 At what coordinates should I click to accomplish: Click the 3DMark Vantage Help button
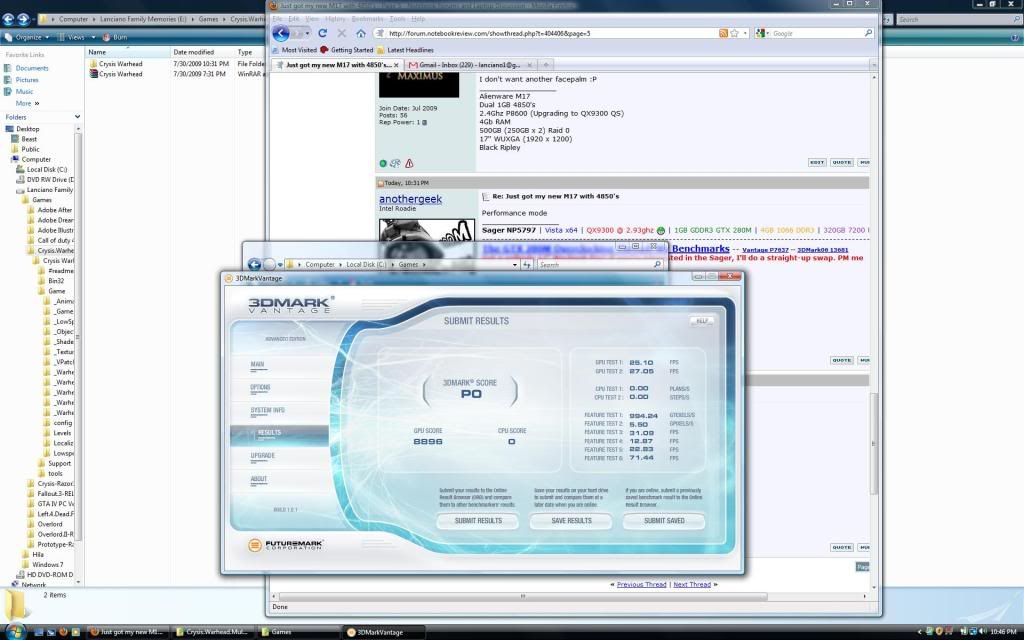[x=701, y=321]
